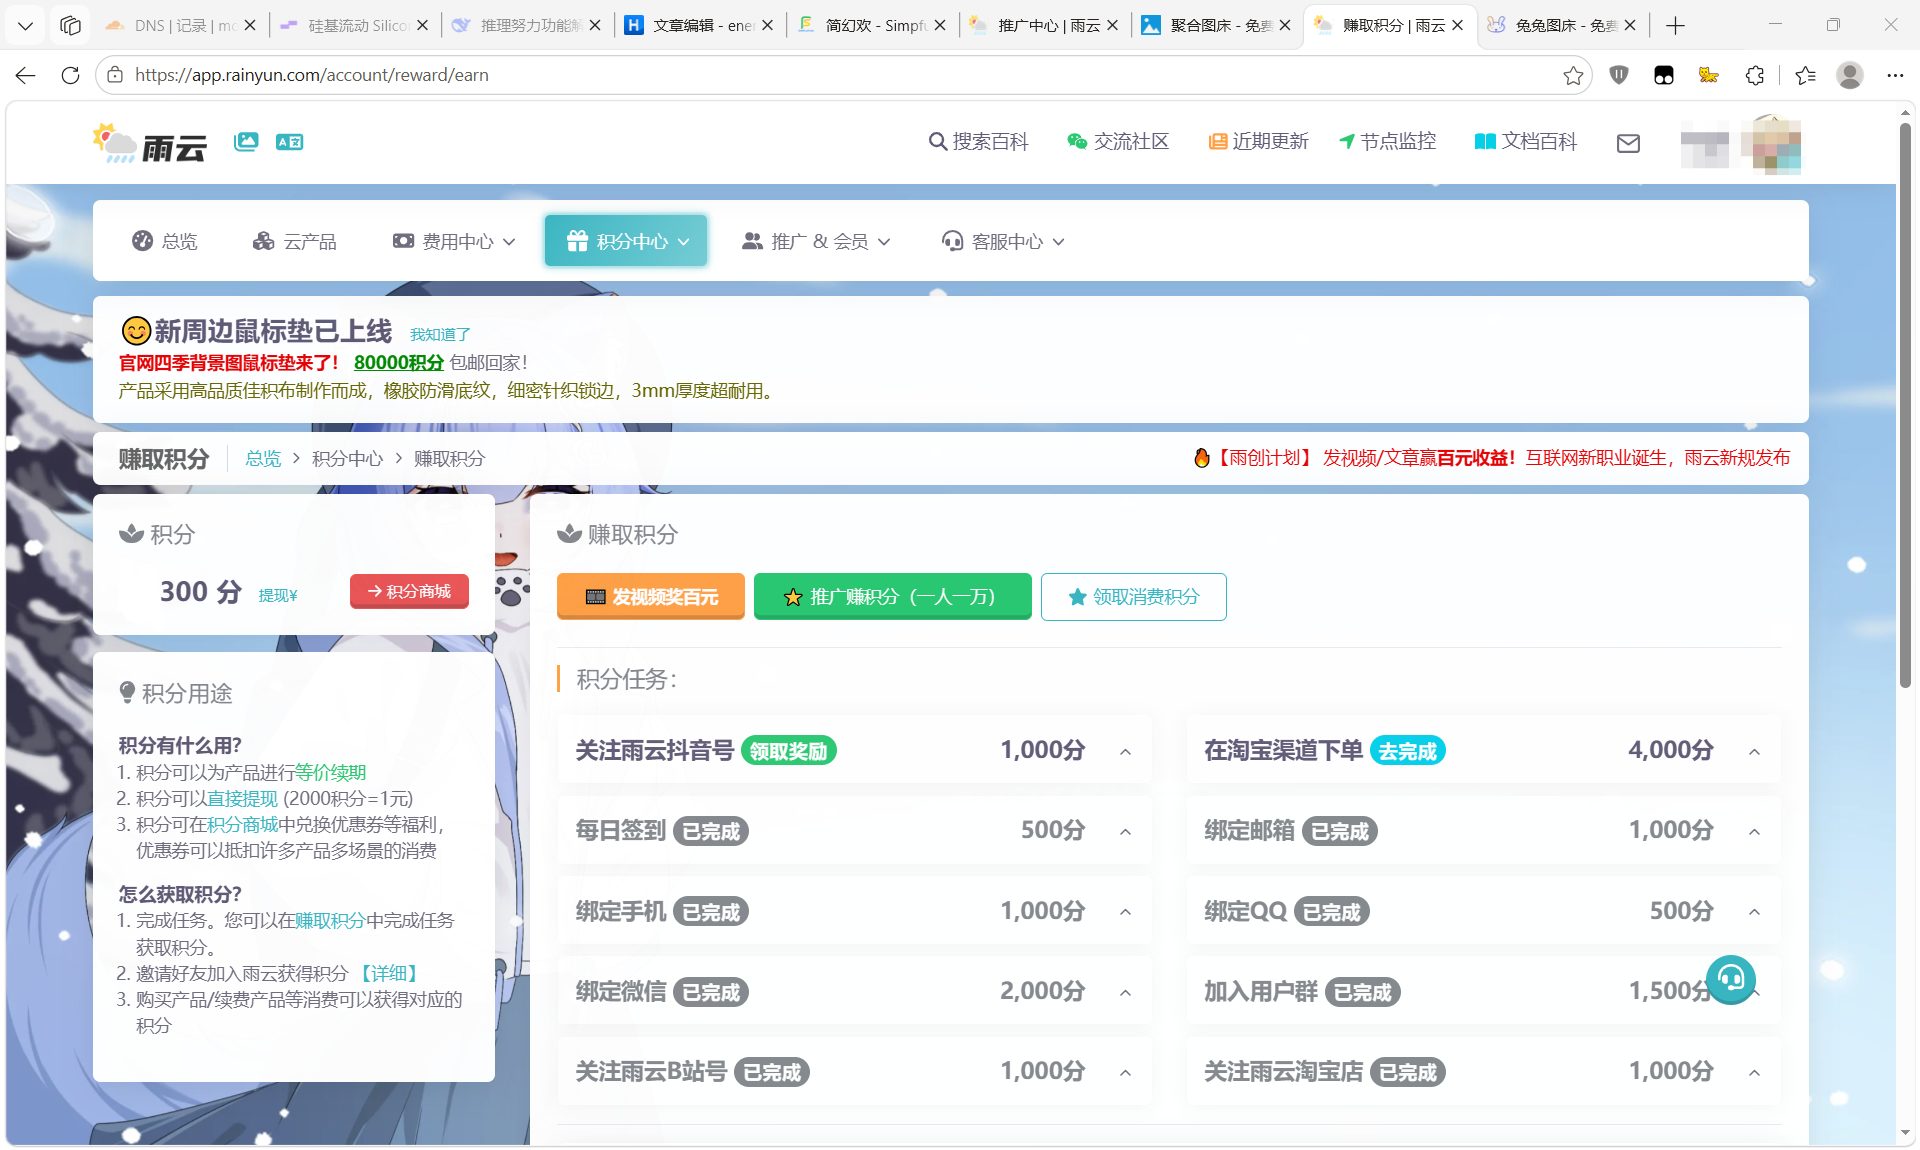Open a new browser tab
The height and width of the screenshot is (1150, 1920).
1676,25
